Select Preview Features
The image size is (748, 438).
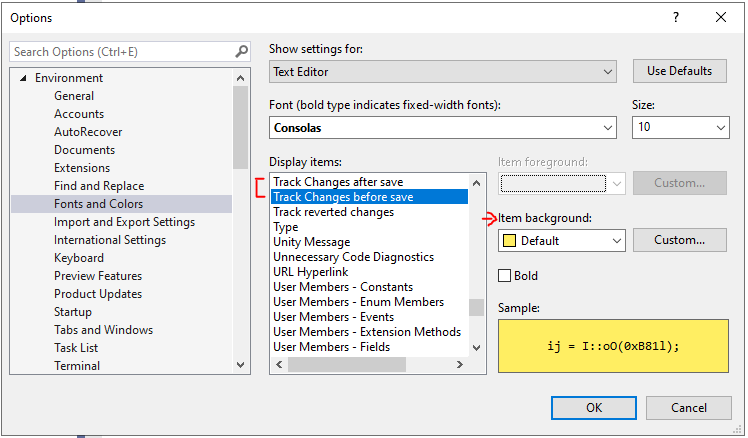pyautogui.click(x=98, y=276)
